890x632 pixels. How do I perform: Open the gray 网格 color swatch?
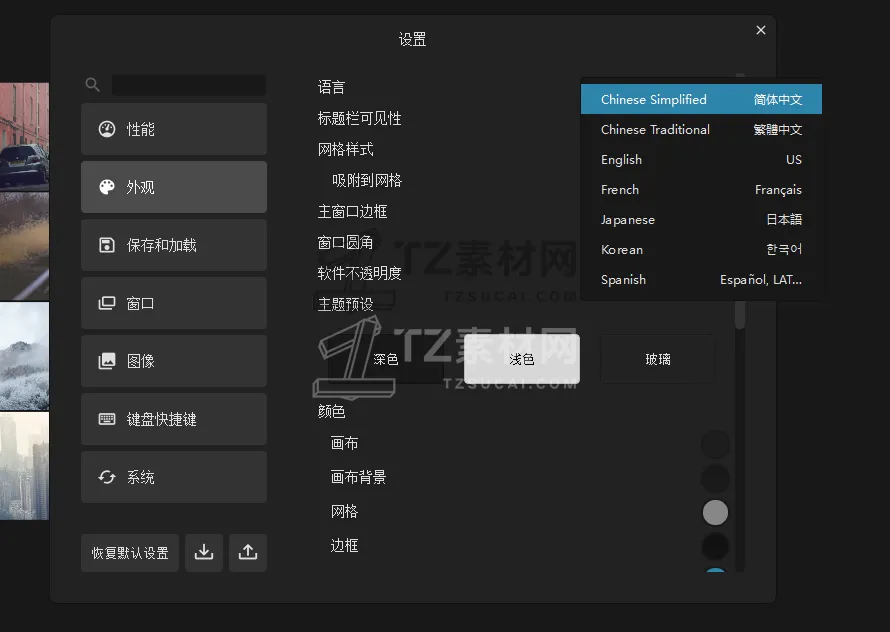pyautogui.click(x=715, y=512)
